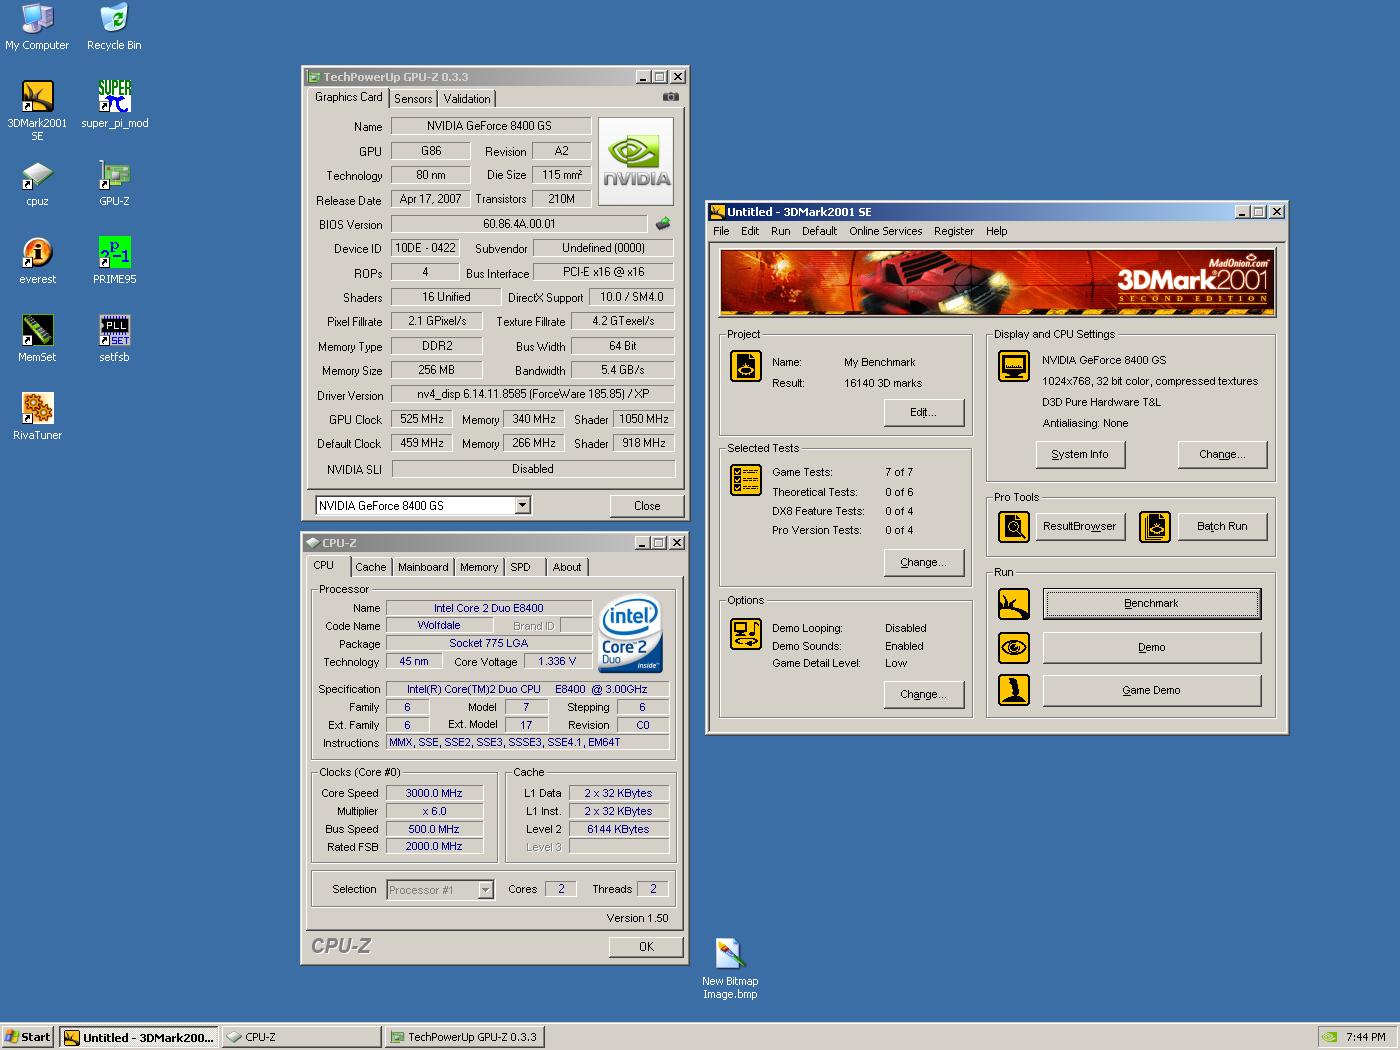Switch to the Validation tab in GPU-Z
Viewport: 1400px width, 1050px height.
point(467,99)
